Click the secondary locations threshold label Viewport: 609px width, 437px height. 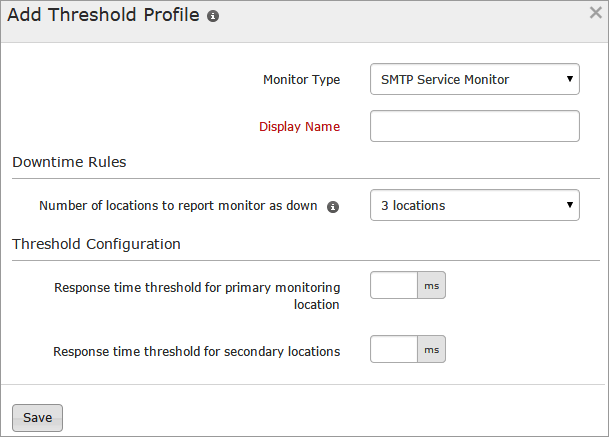click(x=196, y=351)
